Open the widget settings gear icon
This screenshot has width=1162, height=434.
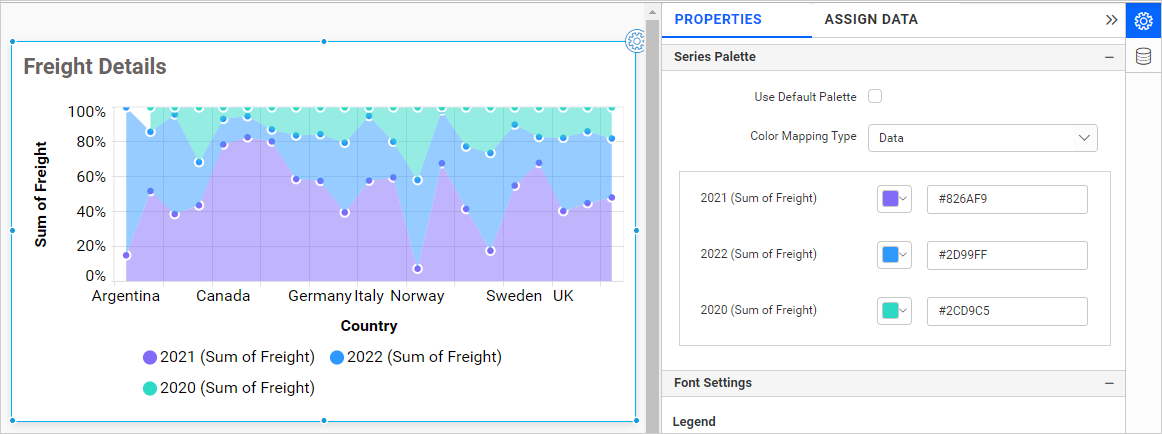click(635, 41)
